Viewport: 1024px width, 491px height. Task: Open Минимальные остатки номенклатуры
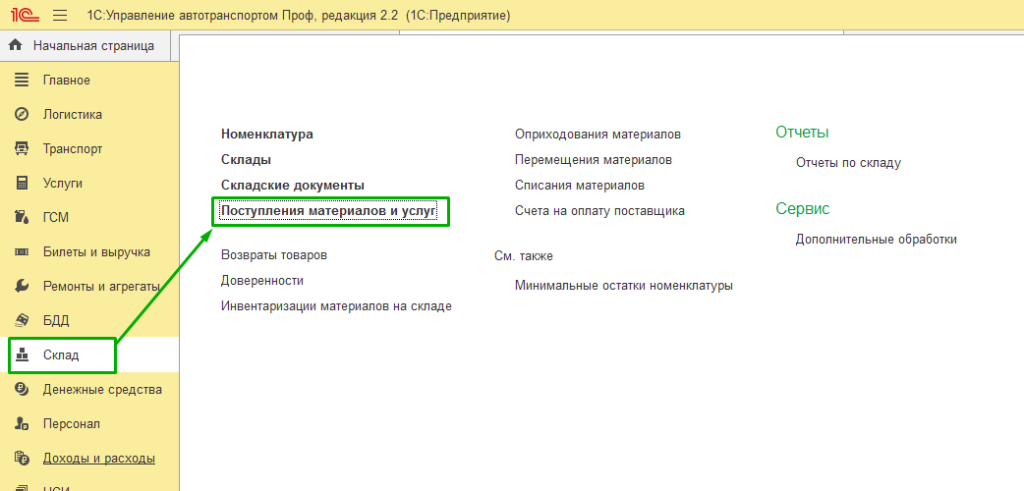(x=623, y=285)
